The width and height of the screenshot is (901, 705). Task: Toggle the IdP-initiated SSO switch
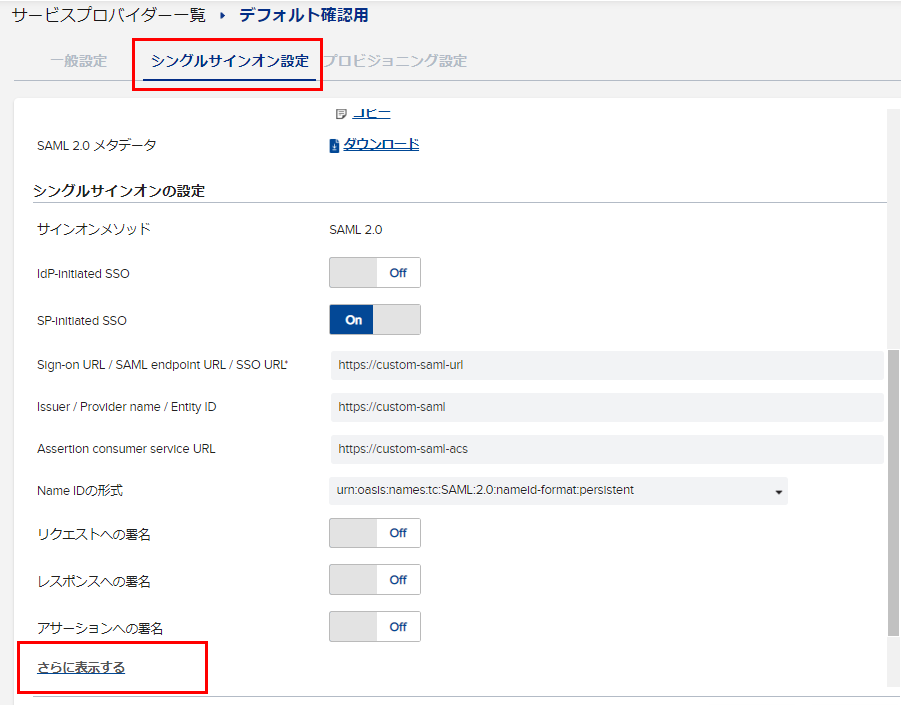[x=375, y=272]
